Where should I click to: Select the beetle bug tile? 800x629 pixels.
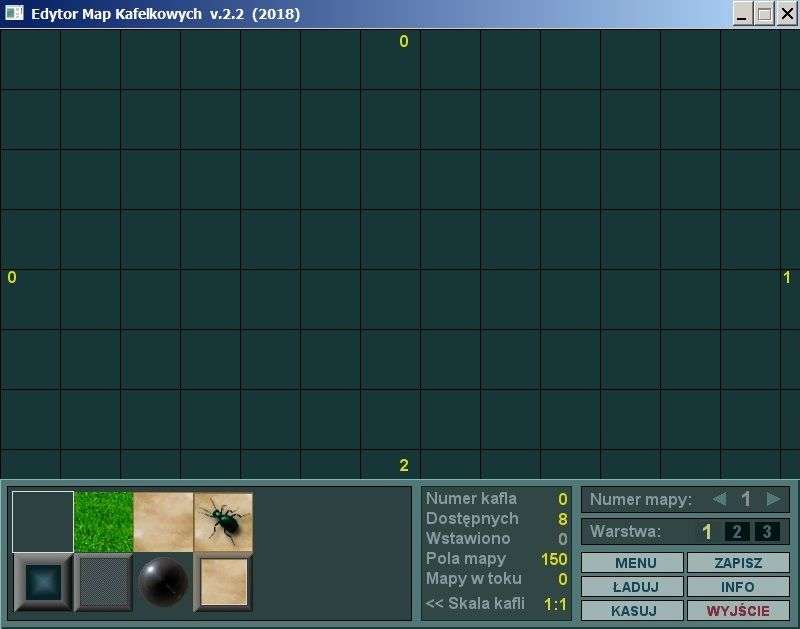coord(223,521)
